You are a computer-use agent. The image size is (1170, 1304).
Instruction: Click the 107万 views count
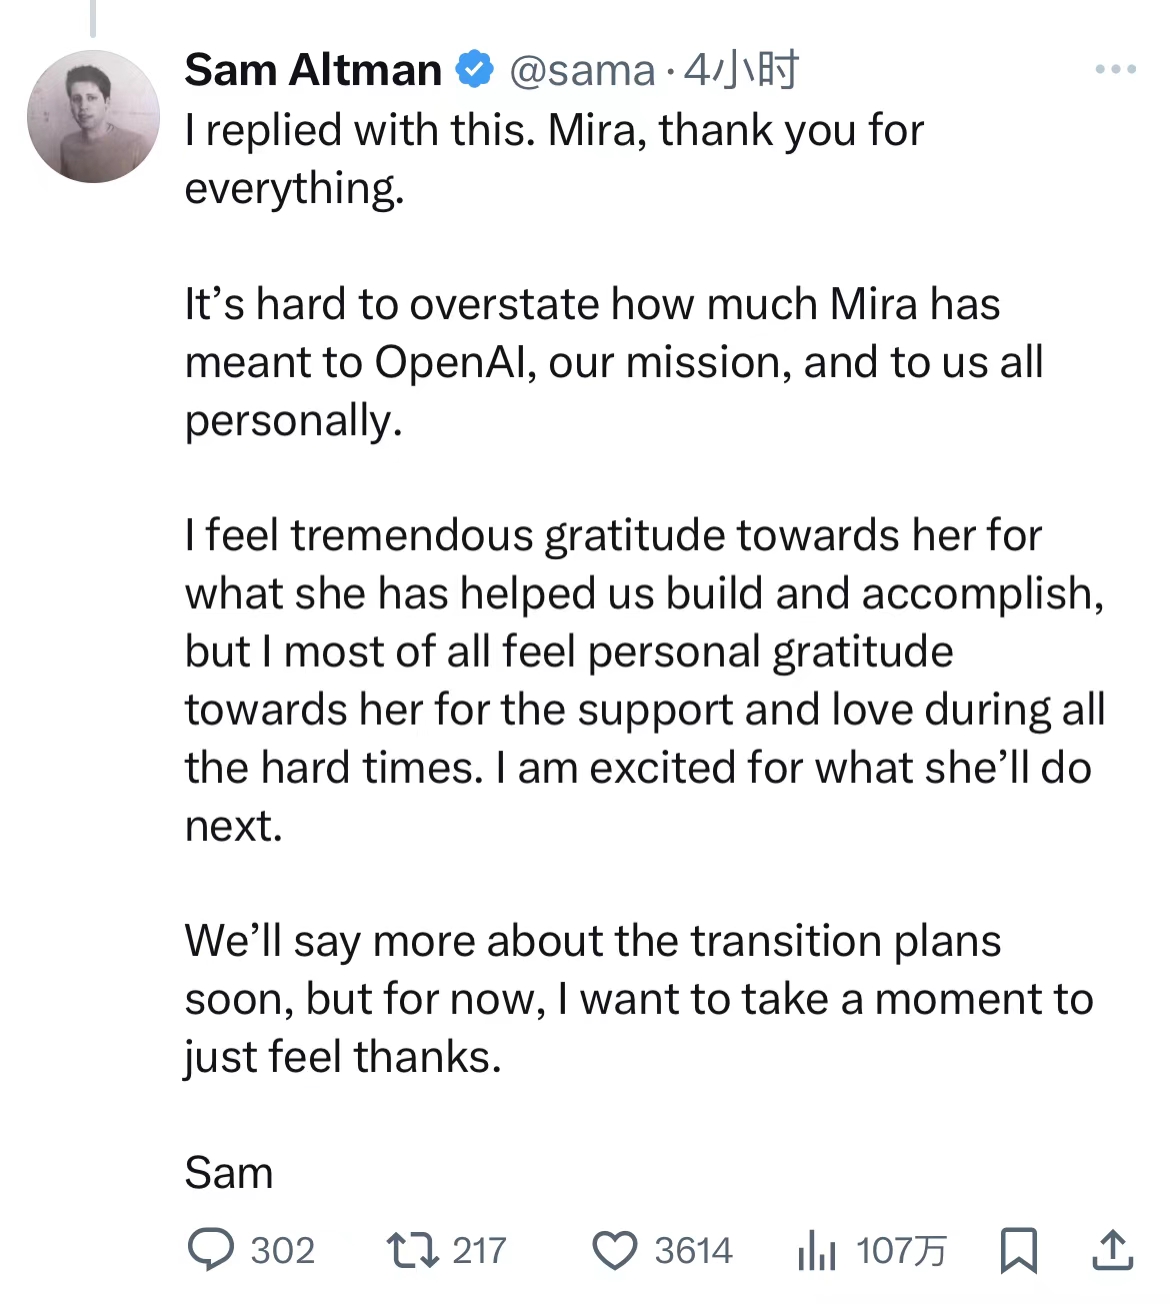tap(901, 1251)
